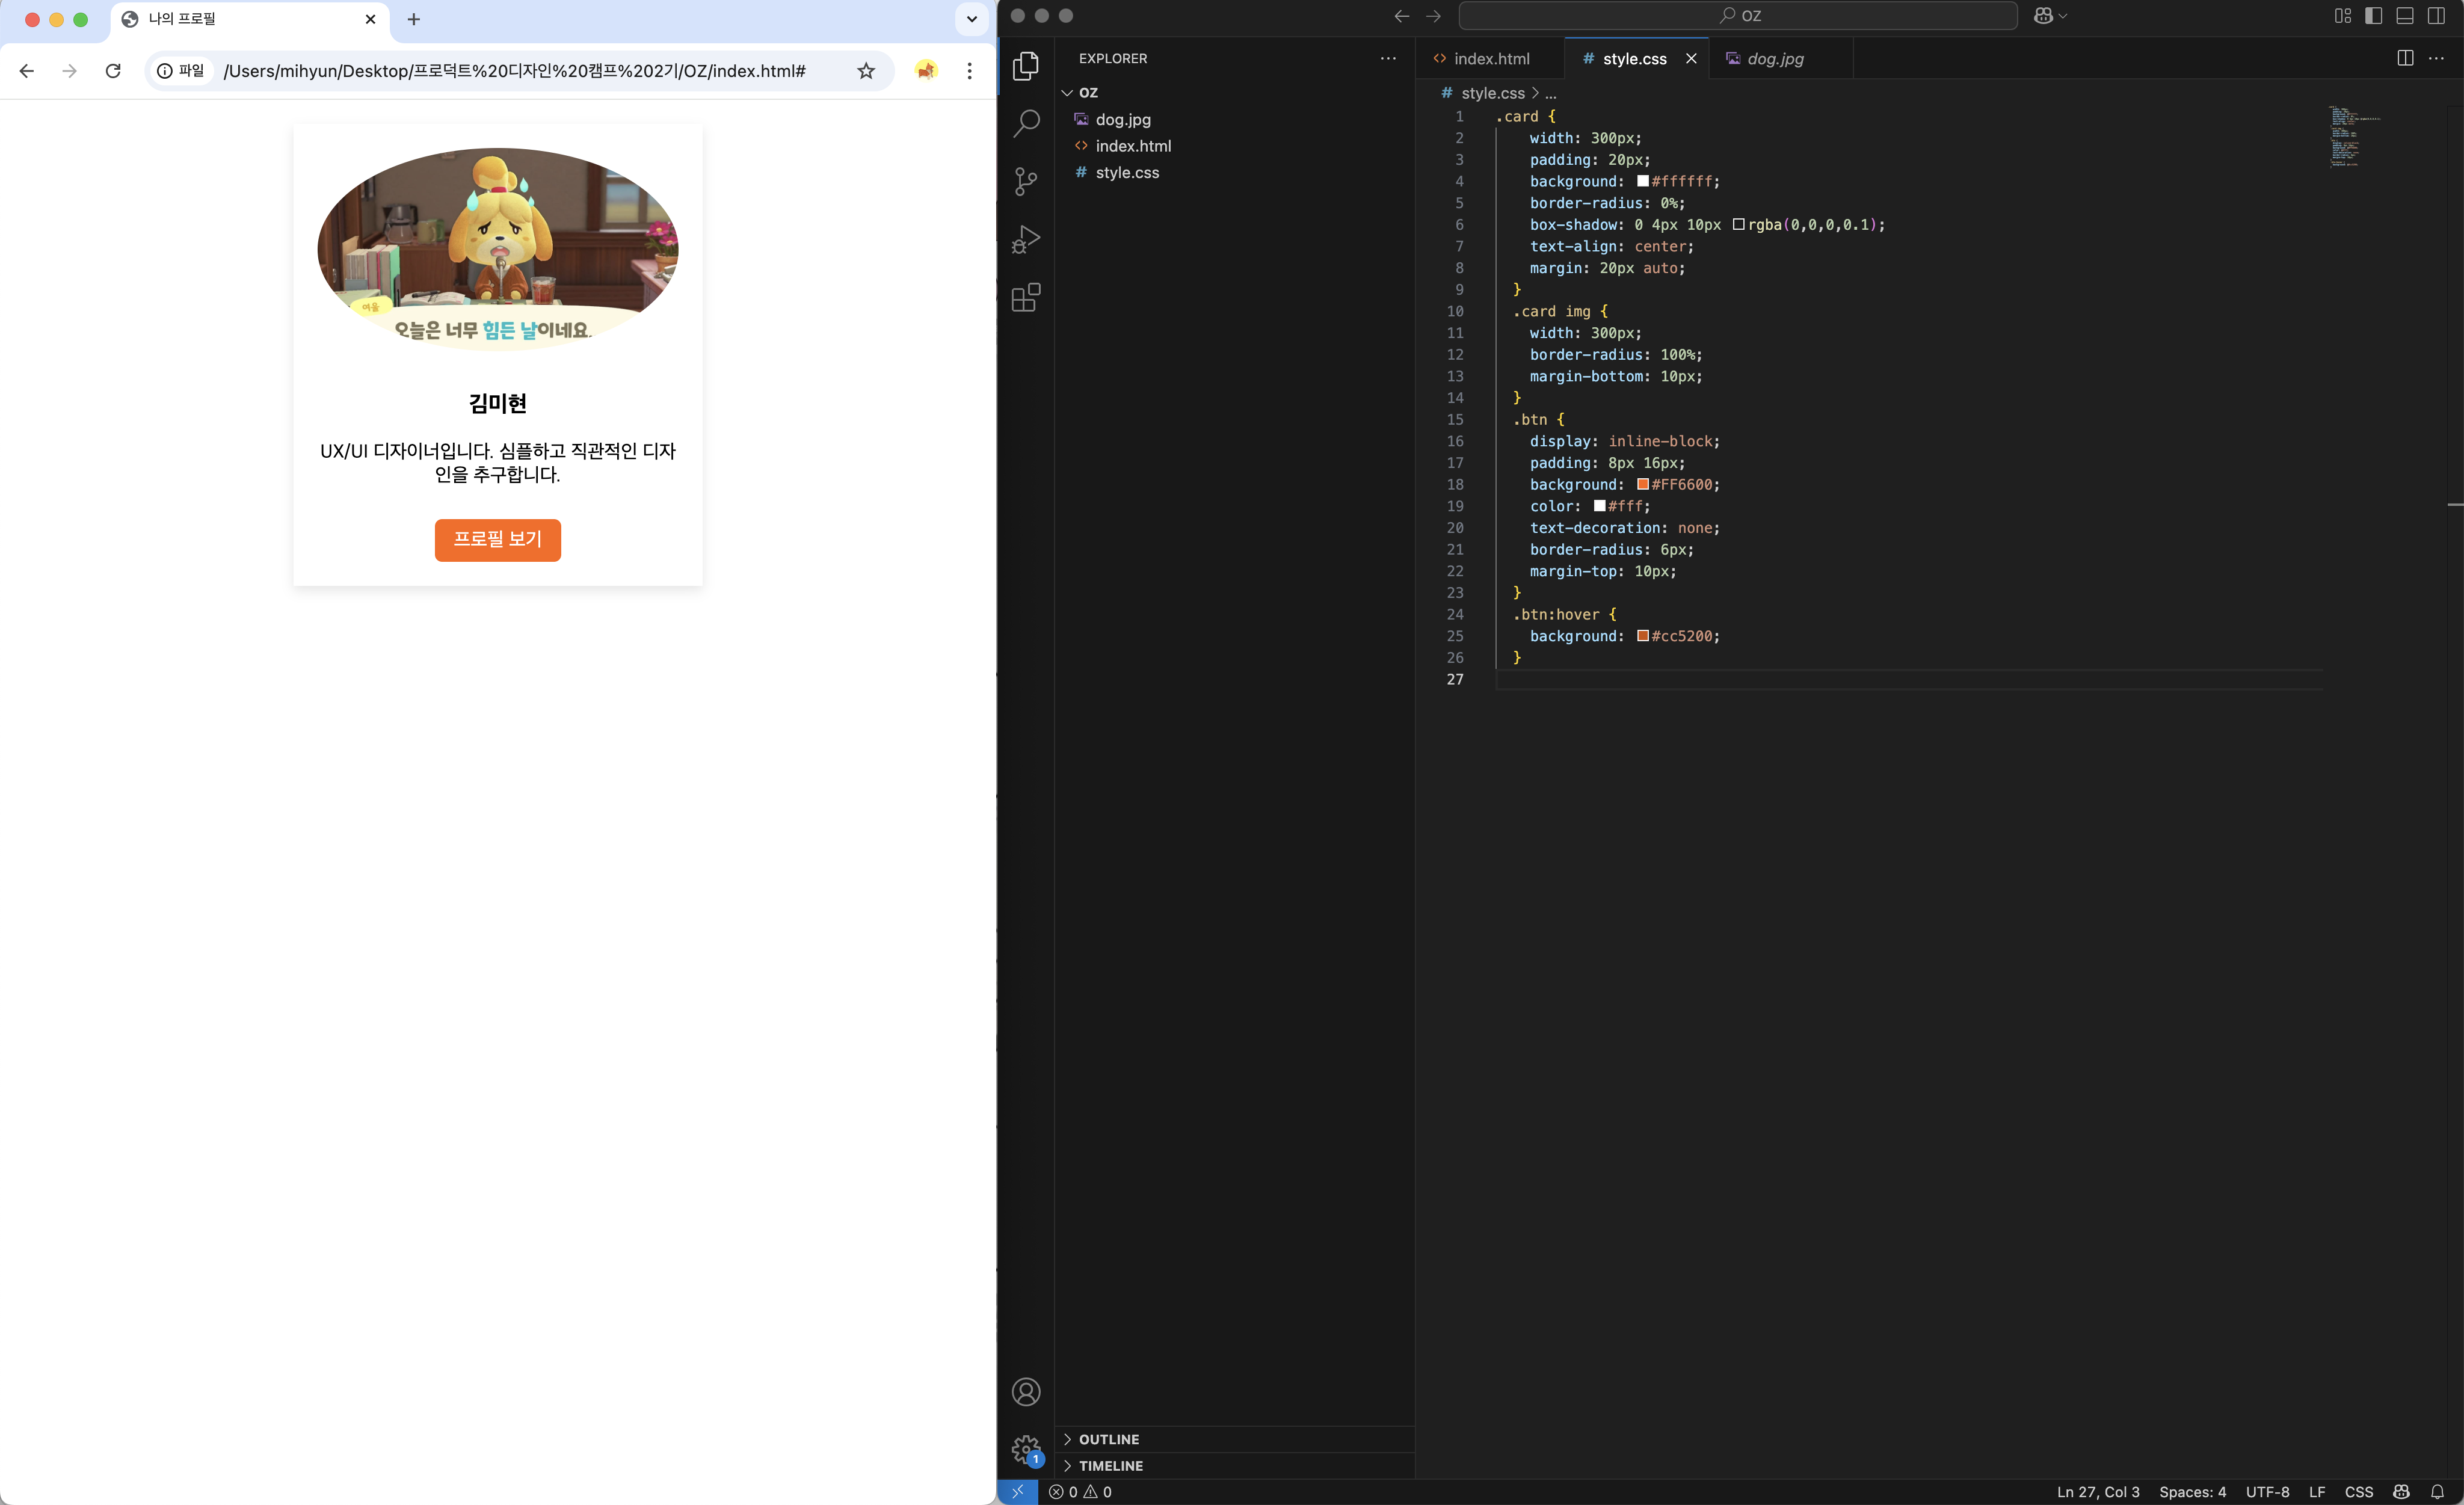Toggle the bottom panel layout button

(x=2405, y=16)
